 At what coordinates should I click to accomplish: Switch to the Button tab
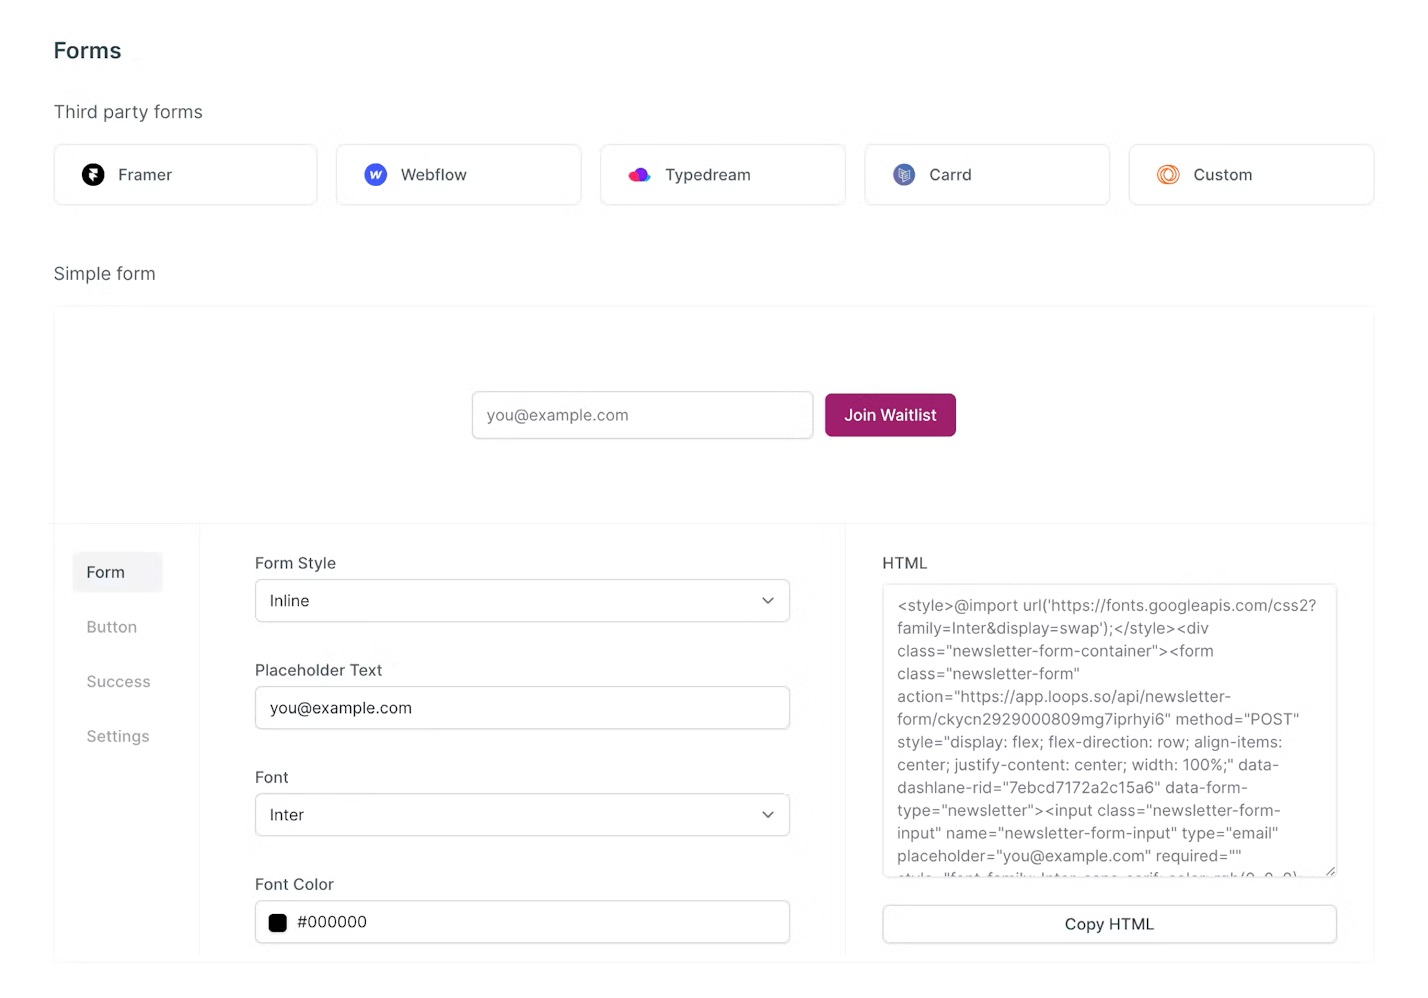coord(112,627)
